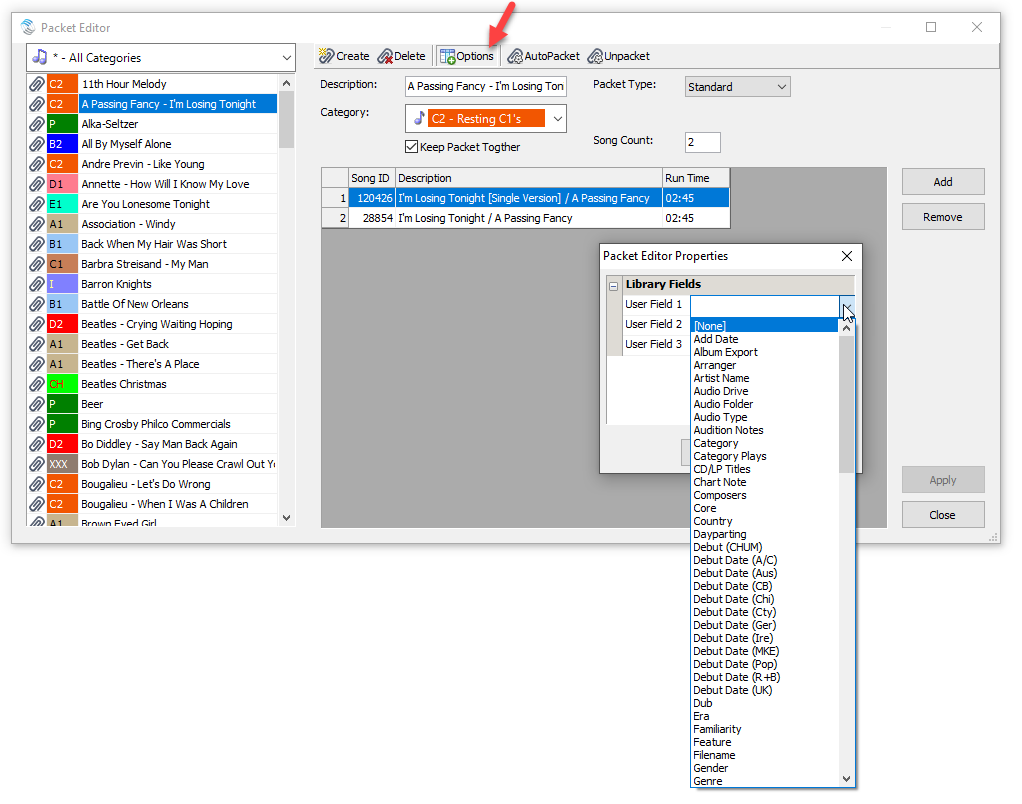
Task: Click the Delete packet toolbar icon
Action: [385, 56]
